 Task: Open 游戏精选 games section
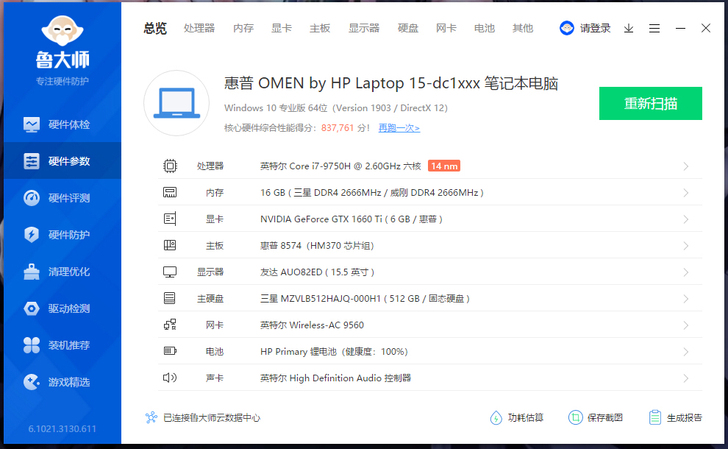click(62, 382)
